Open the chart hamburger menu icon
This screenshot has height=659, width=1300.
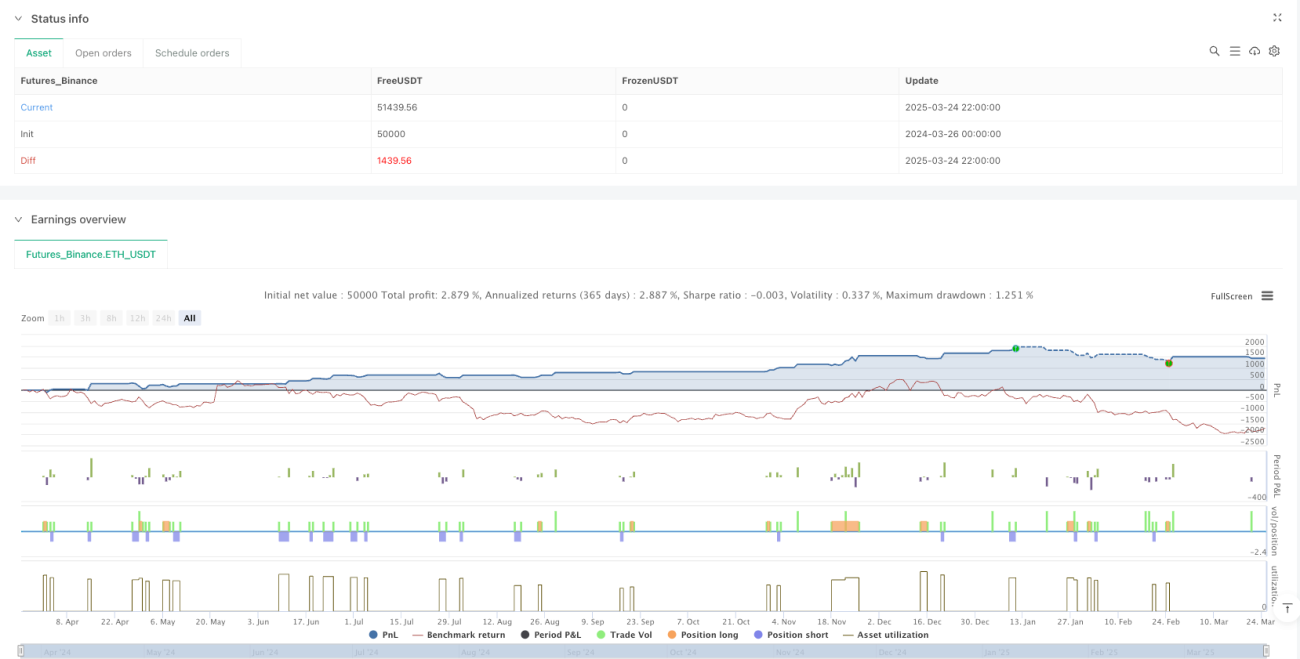1267,296
